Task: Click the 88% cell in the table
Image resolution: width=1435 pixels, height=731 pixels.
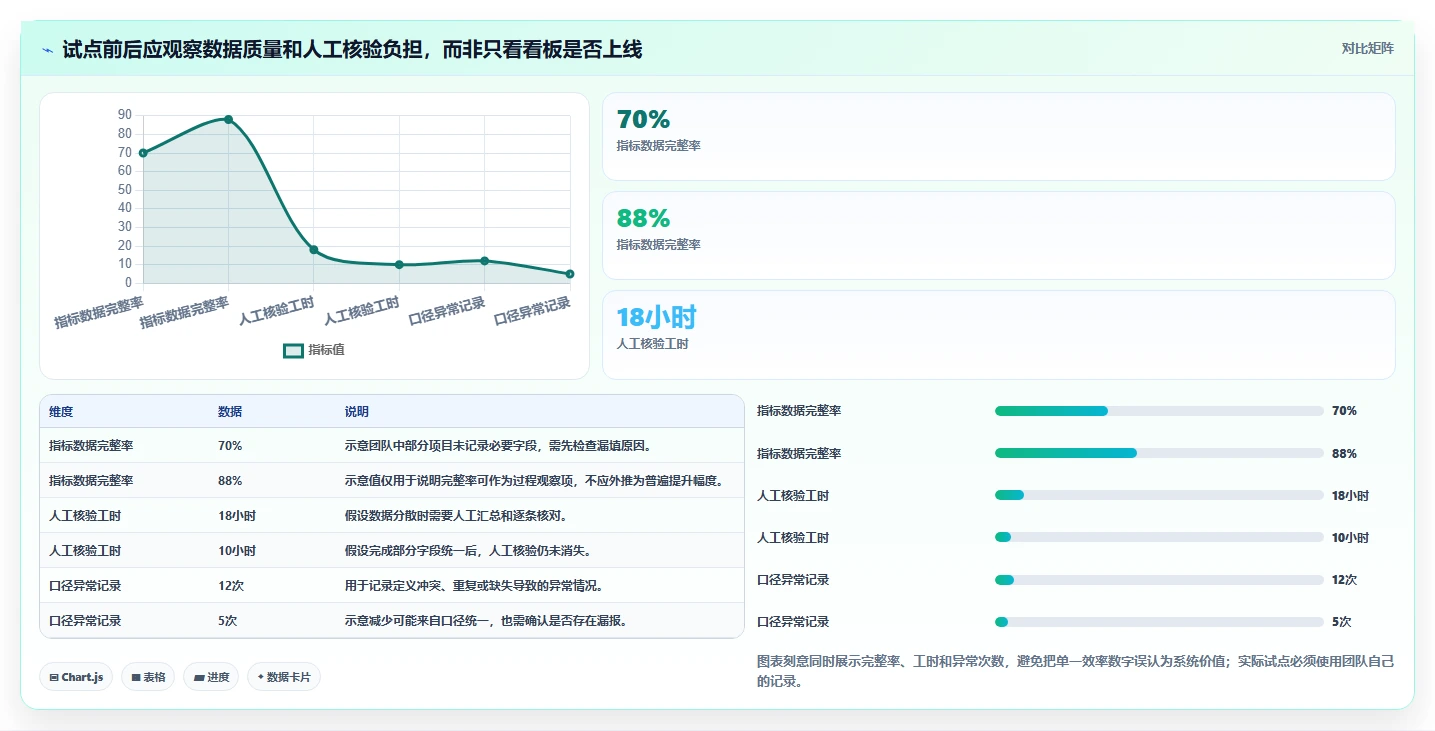Action: [x=230, y=481]
